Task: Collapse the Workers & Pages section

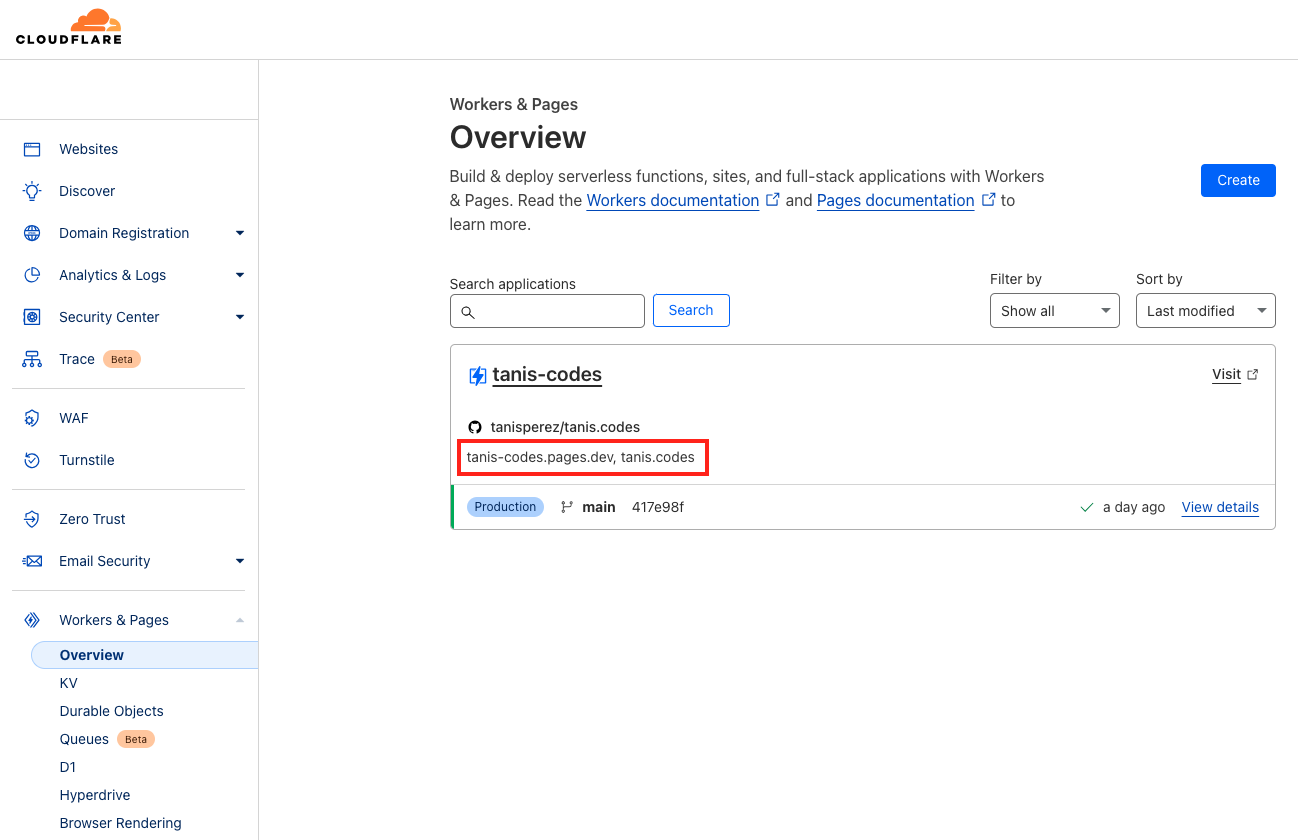Action: pyautogui.click(x=239, y=620)
